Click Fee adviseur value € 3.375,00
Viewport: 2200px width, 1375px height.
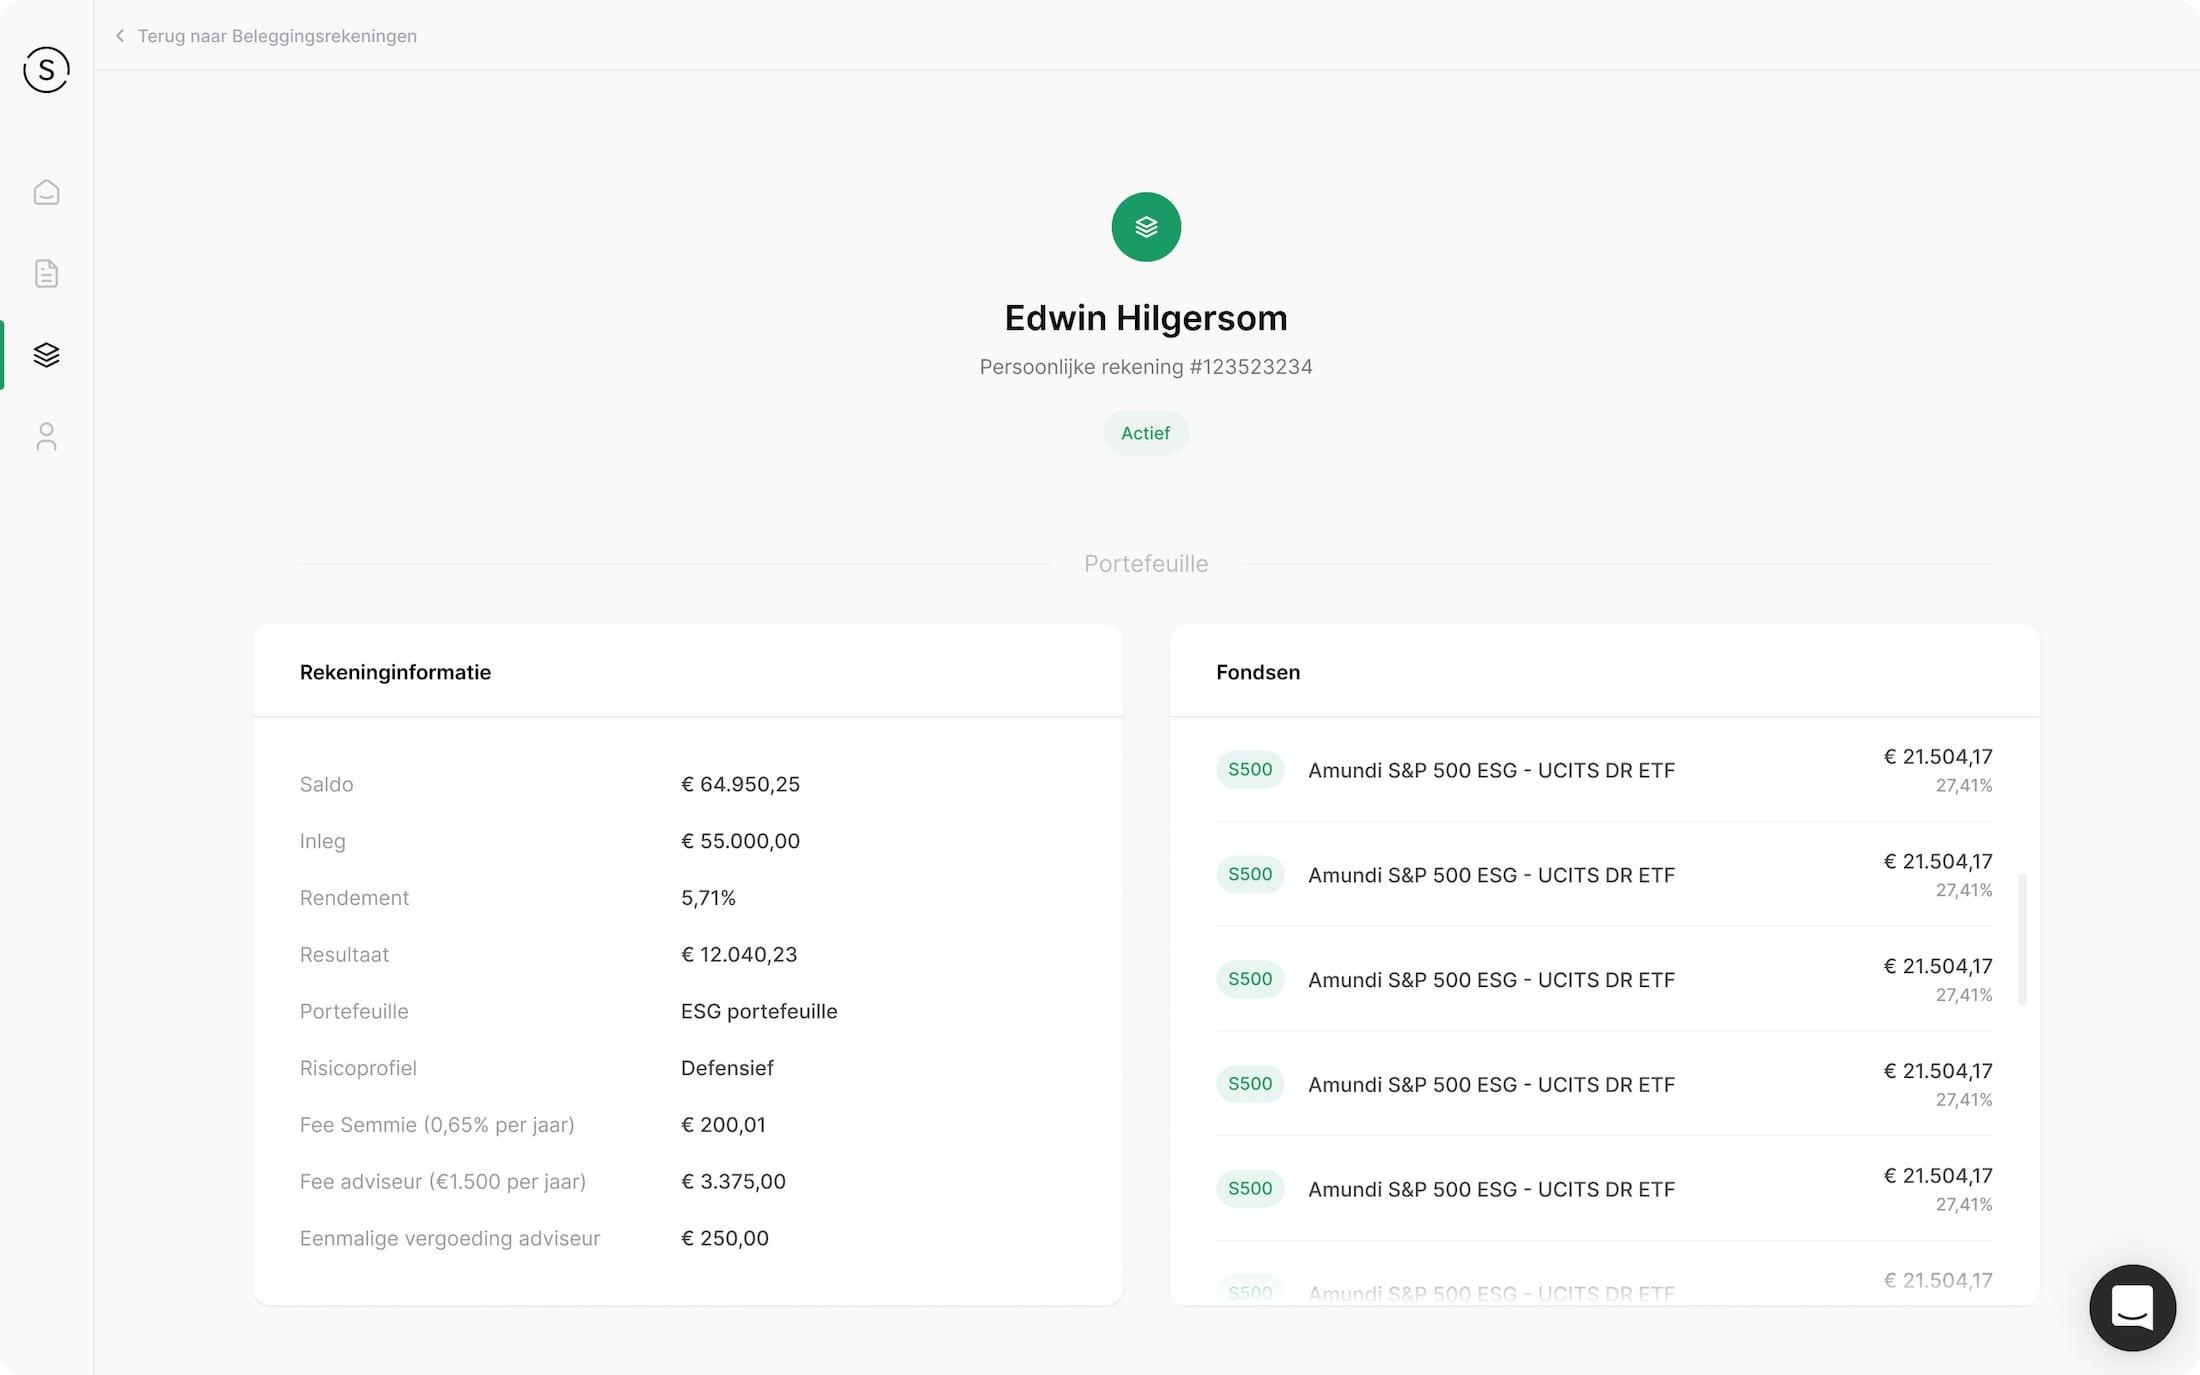pos(733,1182)
